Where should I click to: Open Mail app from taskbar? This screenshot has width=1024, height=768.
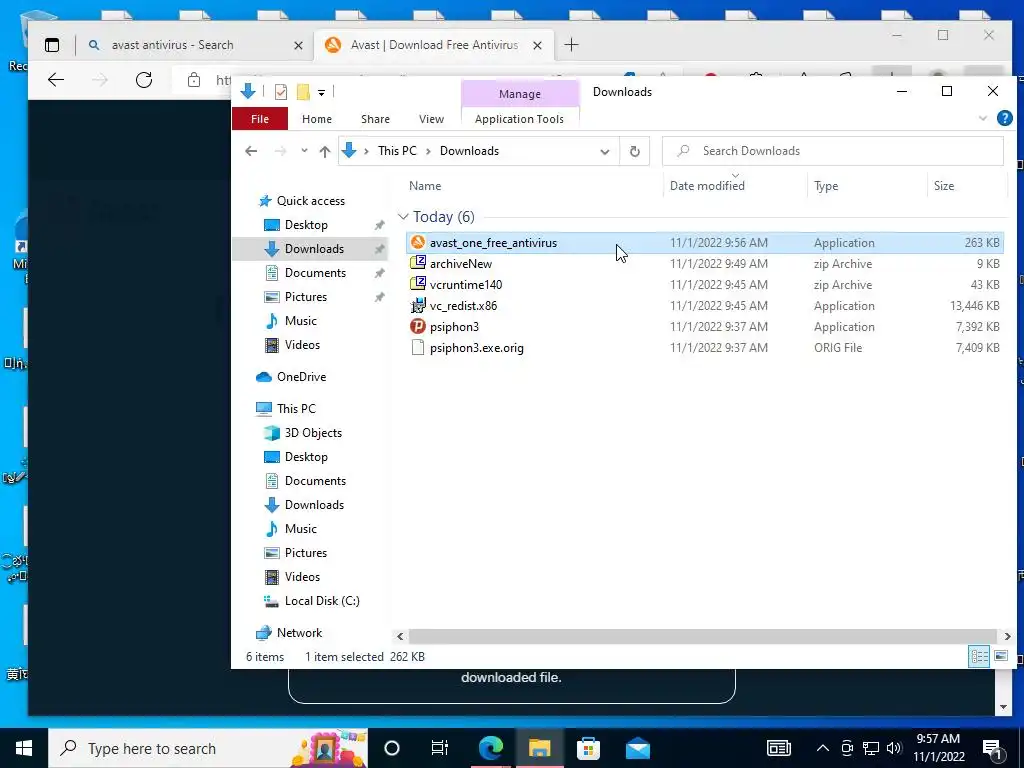click(x=637, y=748)
